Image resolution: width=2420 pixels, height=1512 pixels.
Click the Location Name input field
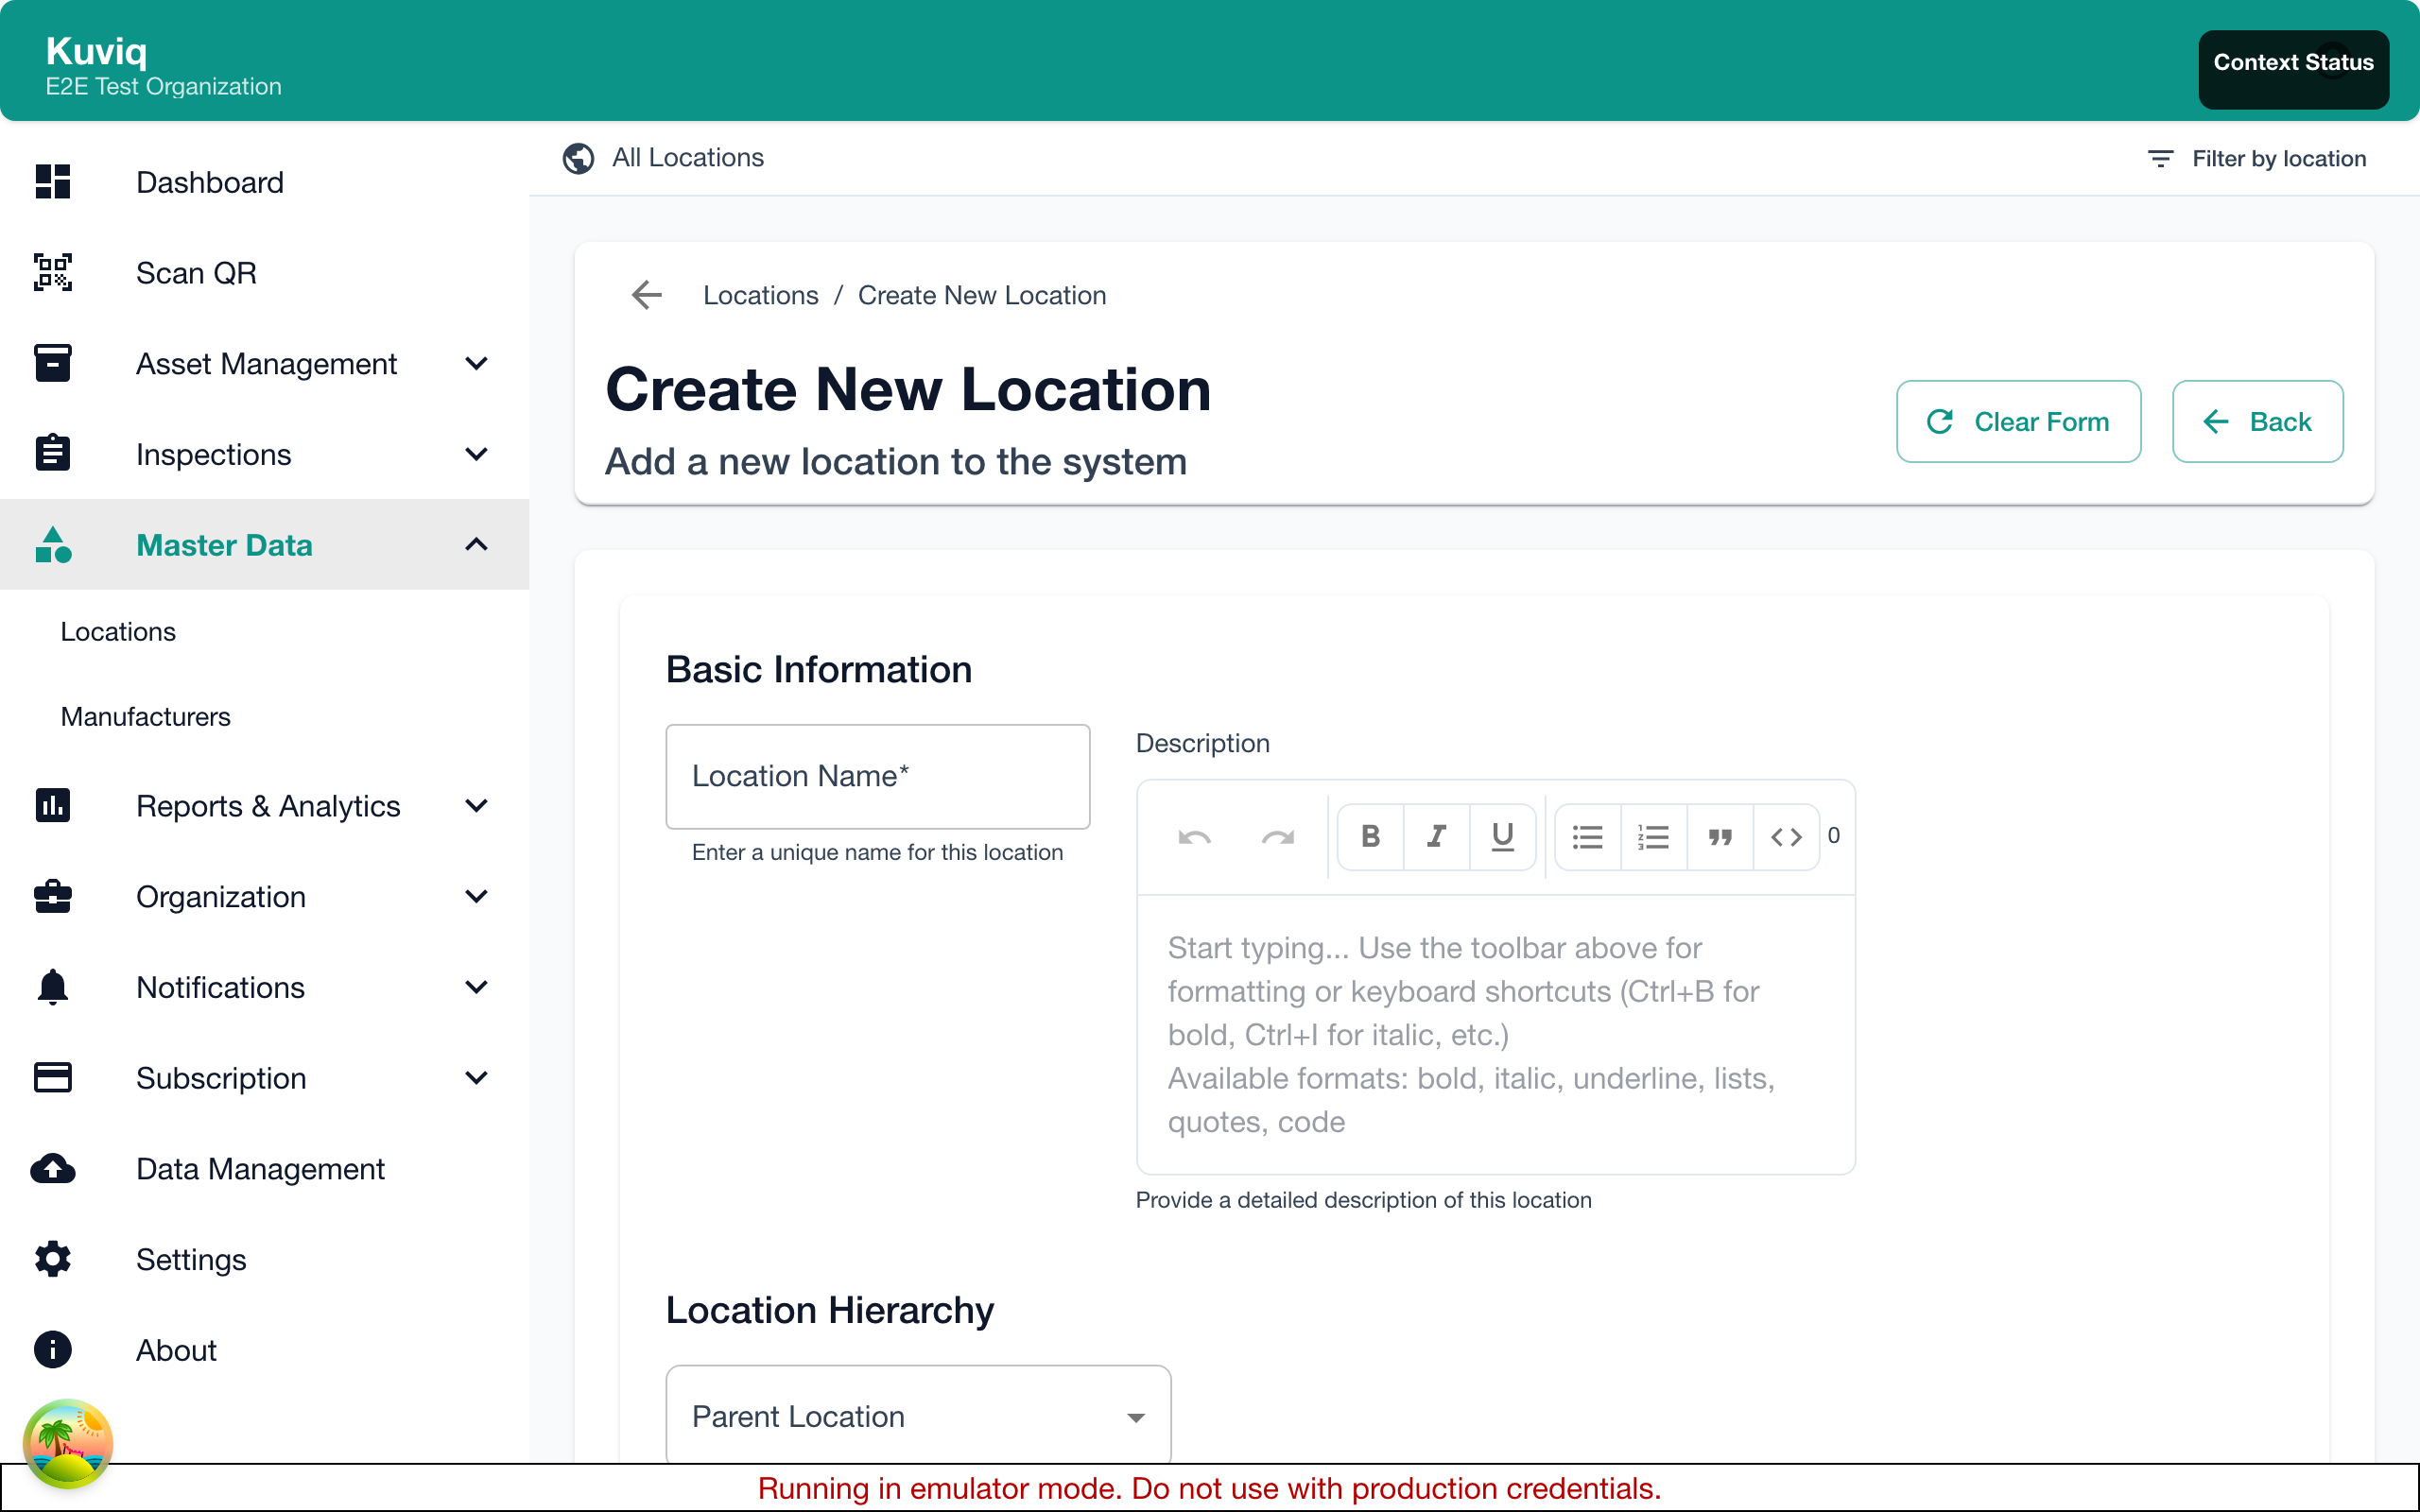(877, 777)
